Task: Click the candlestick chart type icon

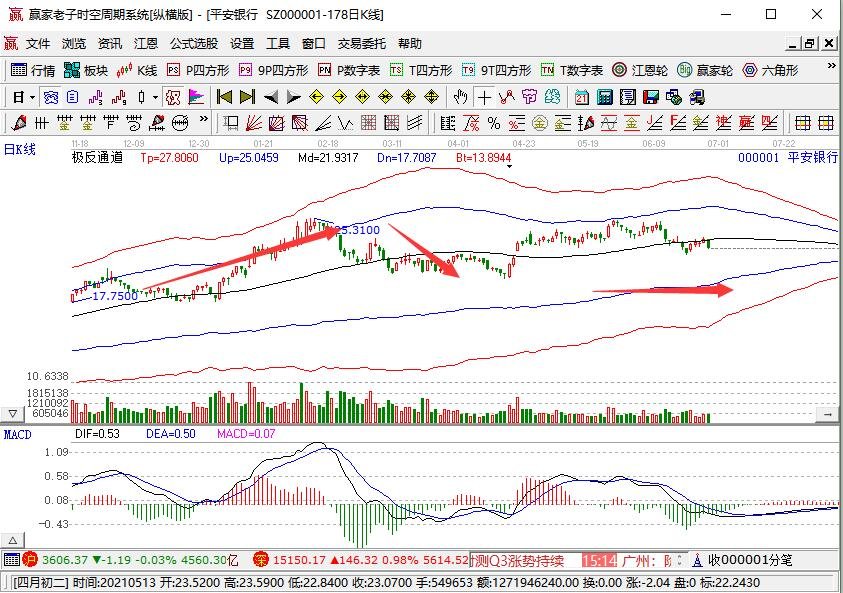Action: pos(141,97)
